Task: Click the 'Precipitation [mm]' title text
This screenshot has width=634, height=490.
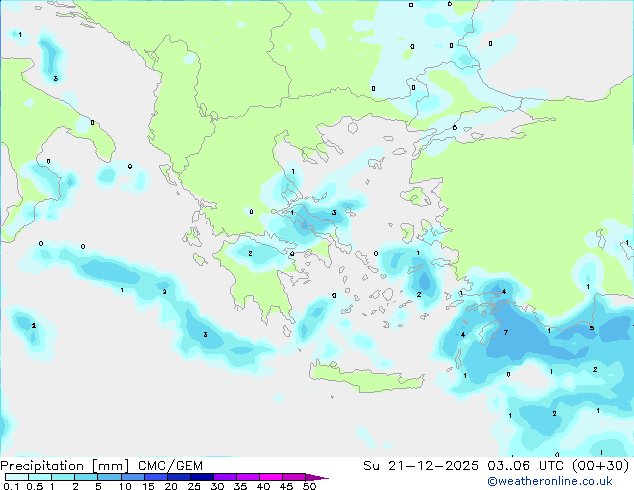Action: pyautogui.click(x=65, y=466)
